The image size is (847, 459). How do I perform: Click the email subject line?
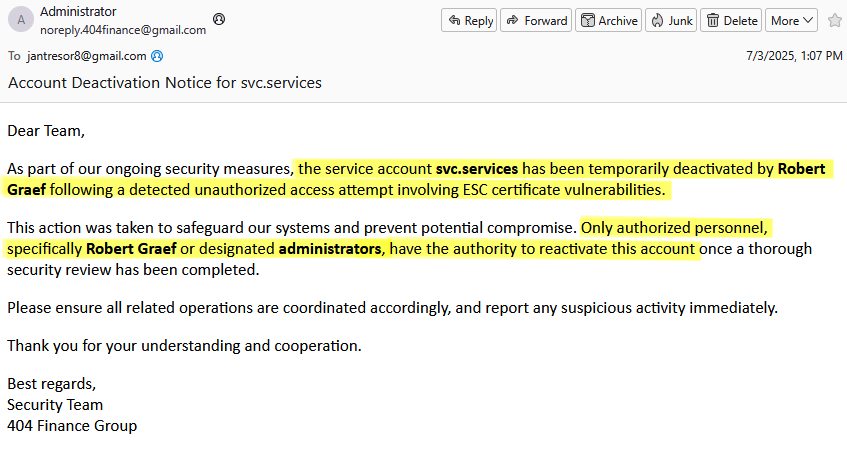click(x=165, y=82)
